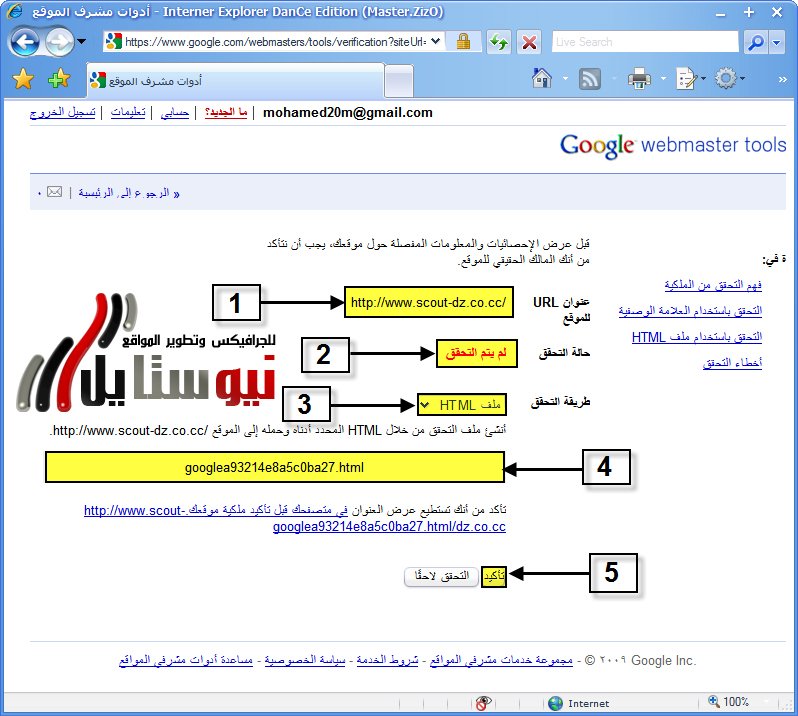Open فهم التحقق من الملكية link

[x=713, y=285]
